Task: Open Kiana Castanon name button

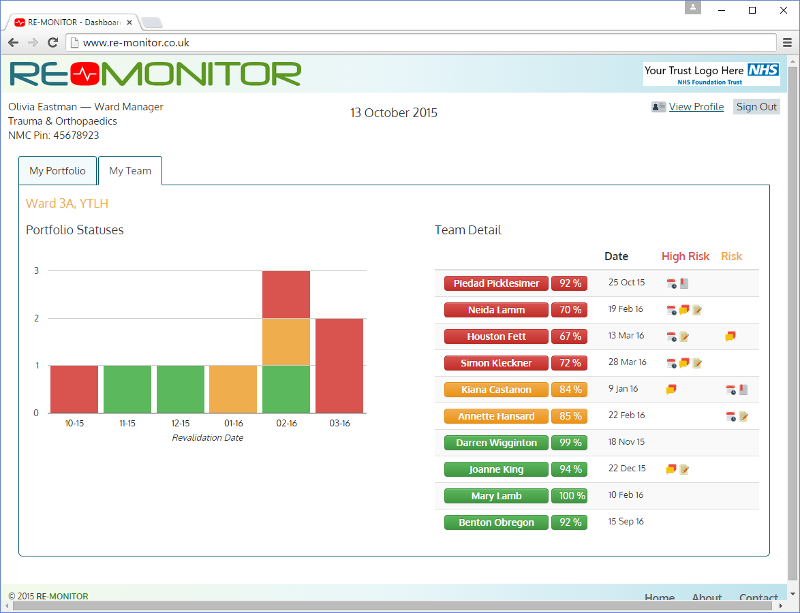Action: point(496,389)
